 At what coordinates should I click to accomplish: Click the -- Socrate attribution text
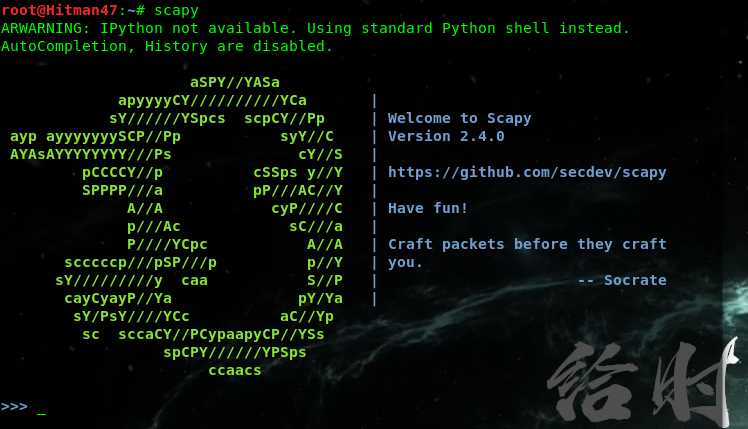click(622, 280)
